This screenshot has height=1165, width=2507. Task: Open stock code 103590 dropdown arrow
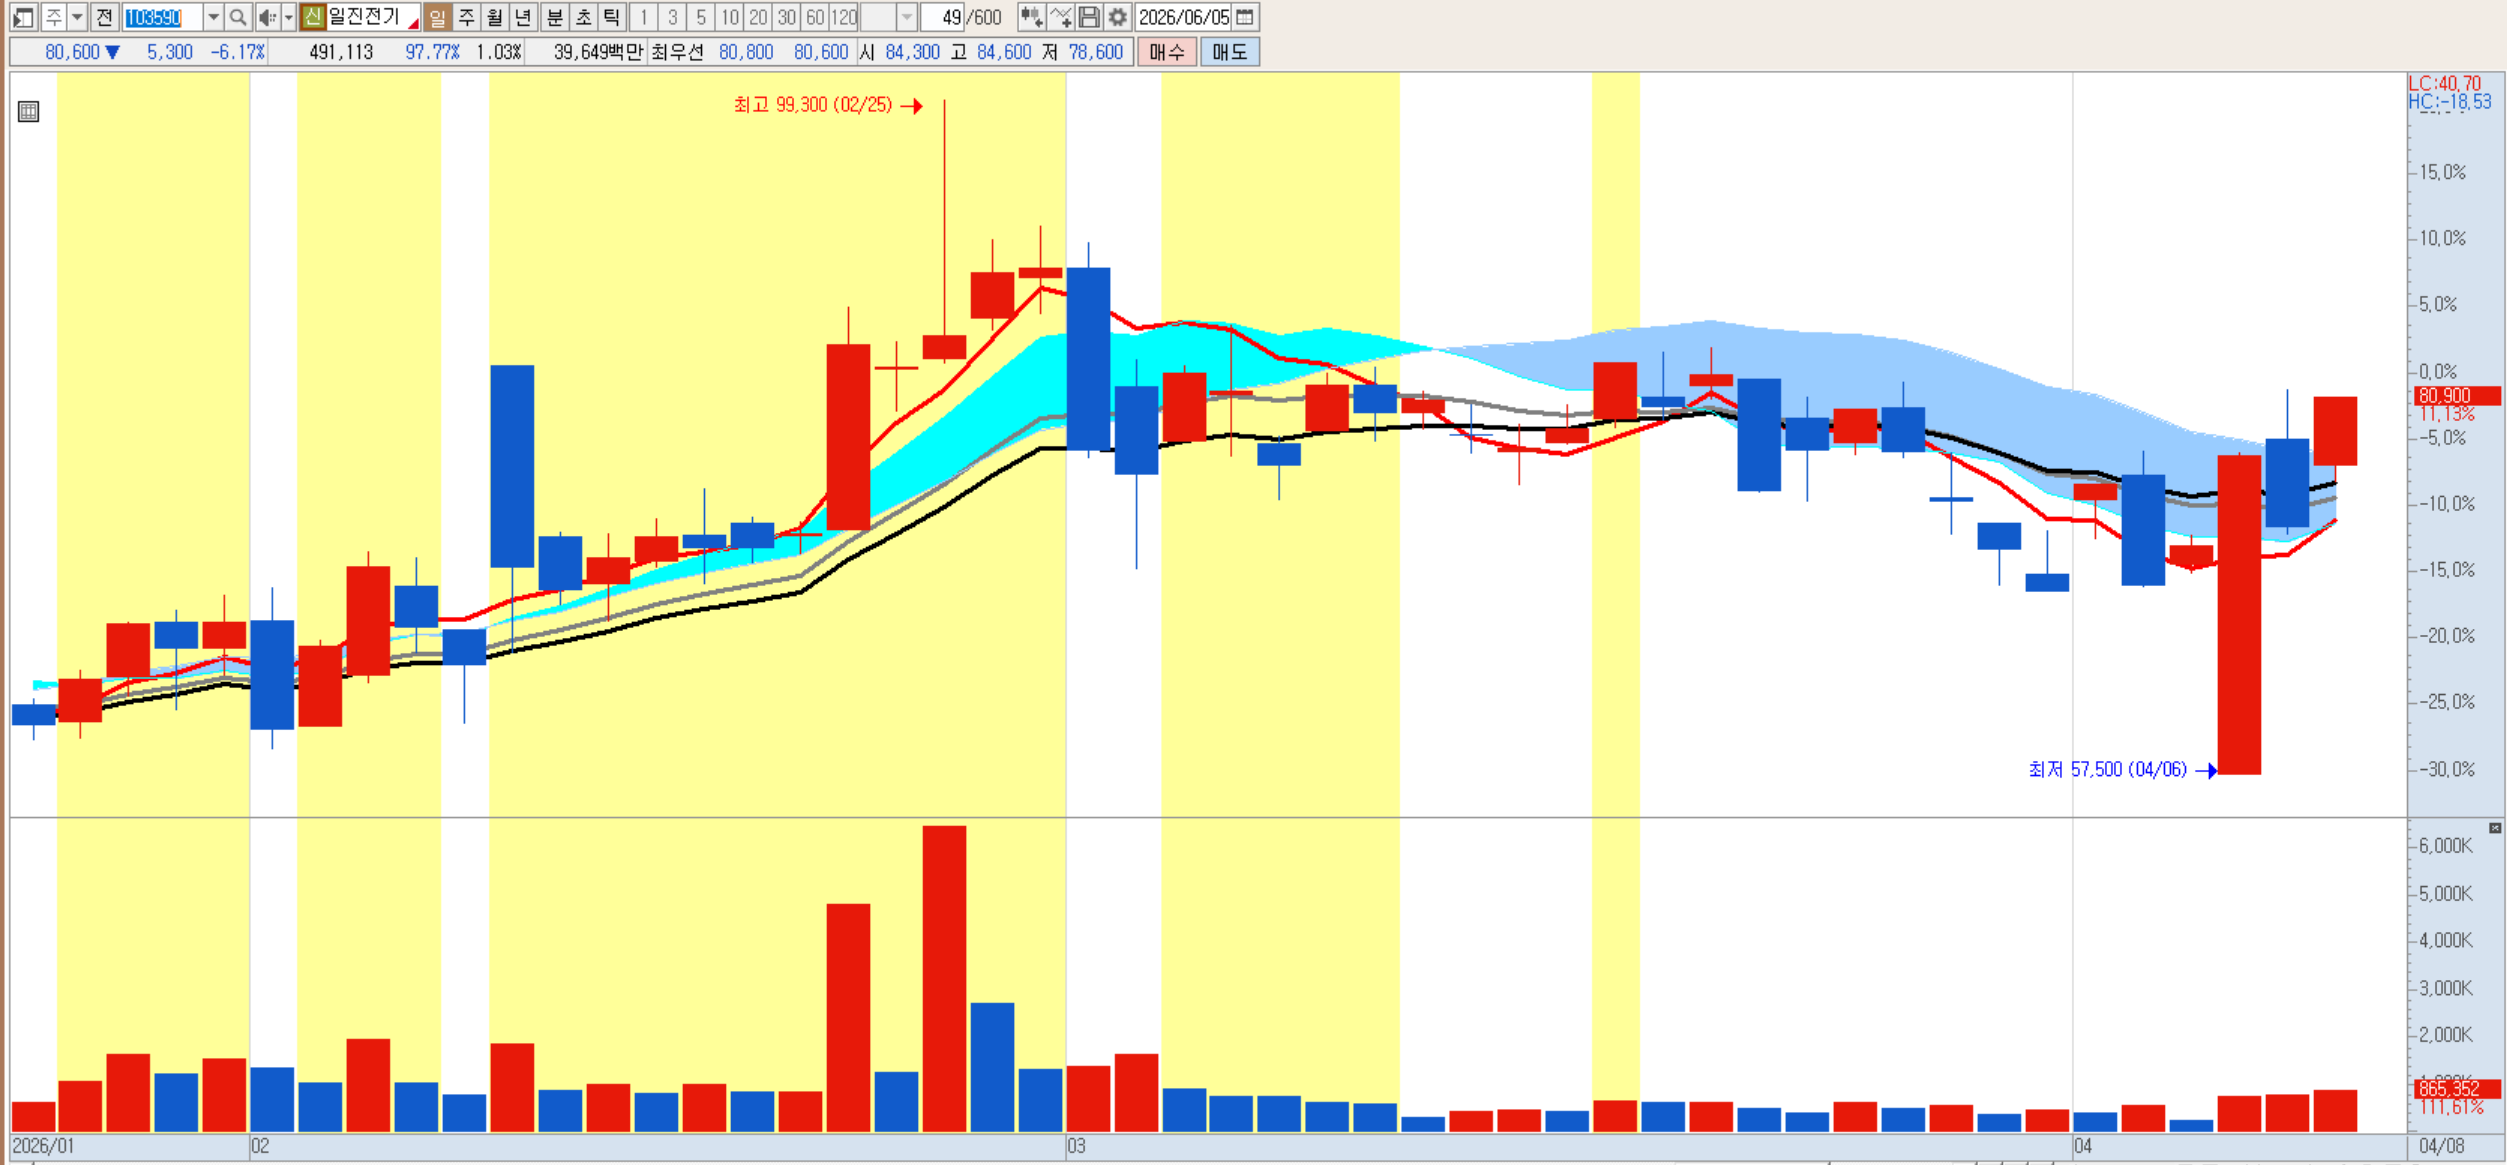tap(213, 17)
